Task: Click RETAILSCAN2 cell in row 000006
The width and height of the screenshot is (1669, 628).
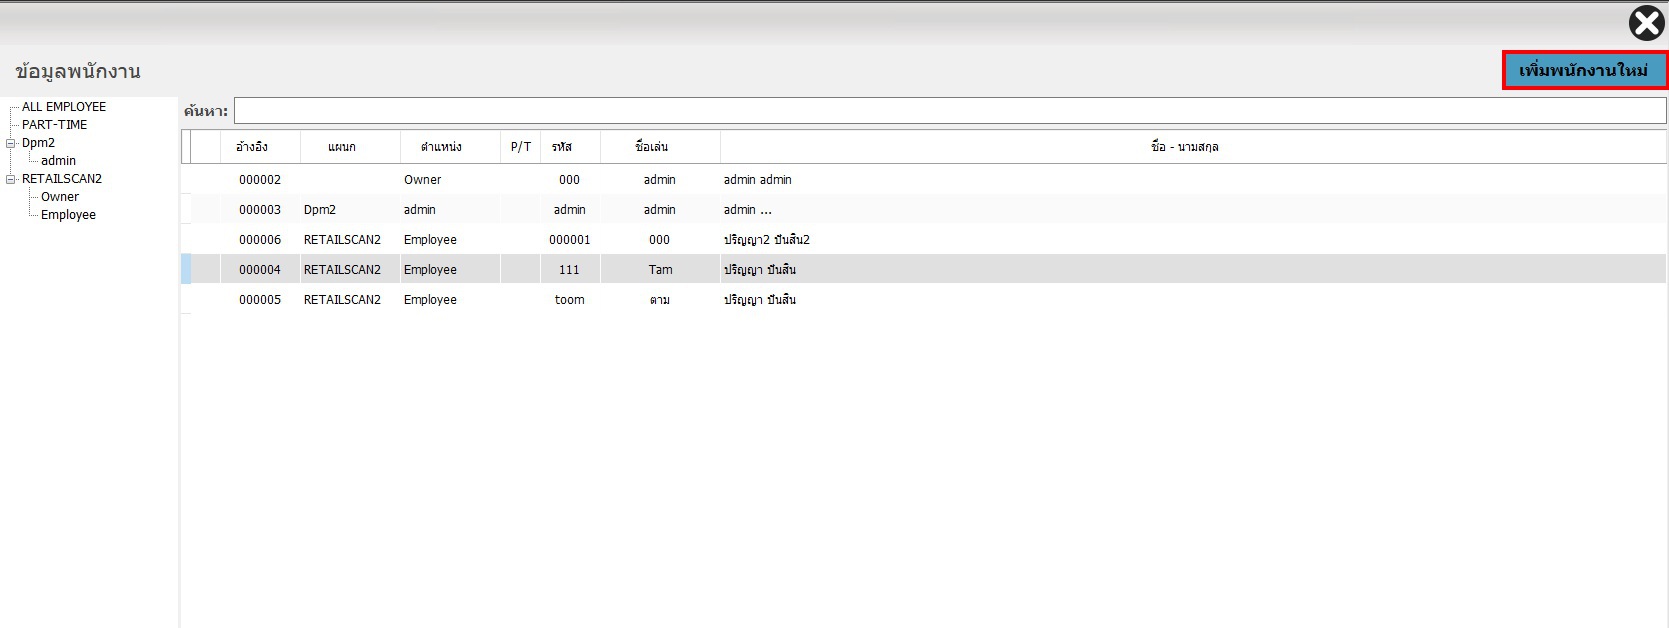Action: point(350,240)
